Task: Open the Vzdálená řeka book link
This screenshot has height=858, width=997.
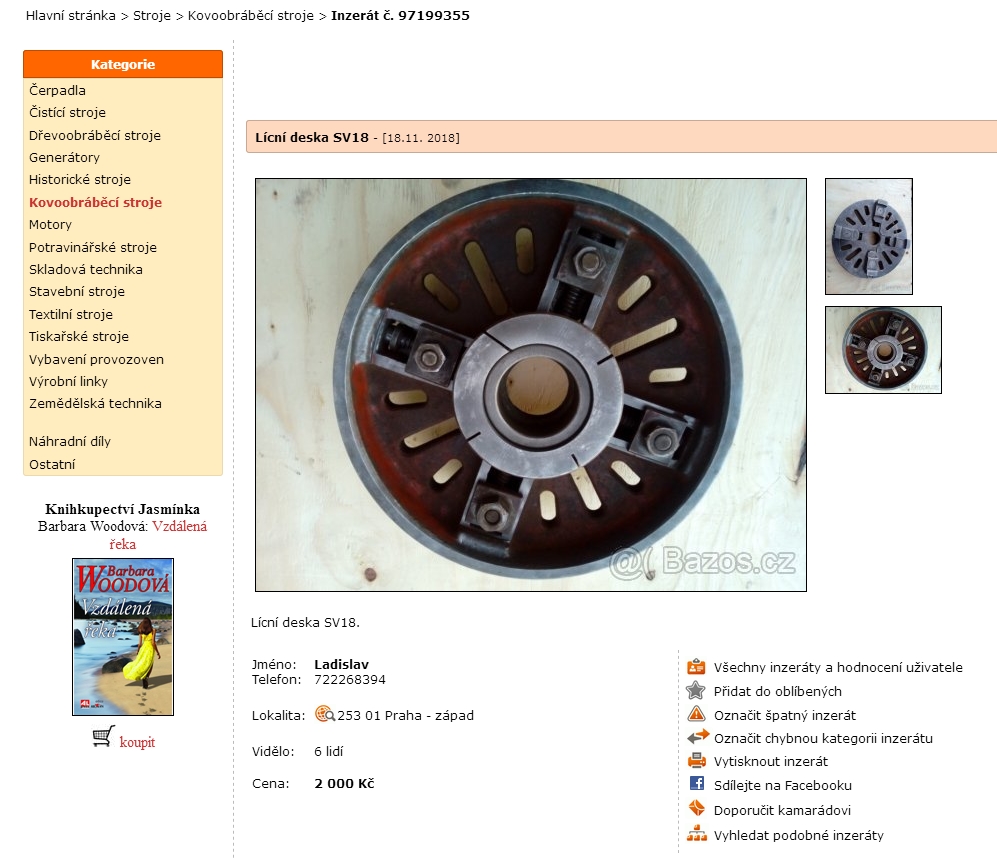Action: coord(158,535)
